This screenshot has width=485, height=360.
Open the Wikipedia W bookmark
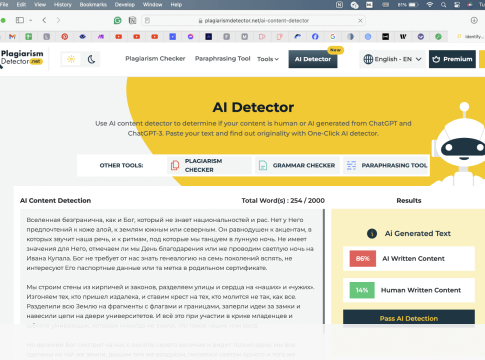pos(403,37)
